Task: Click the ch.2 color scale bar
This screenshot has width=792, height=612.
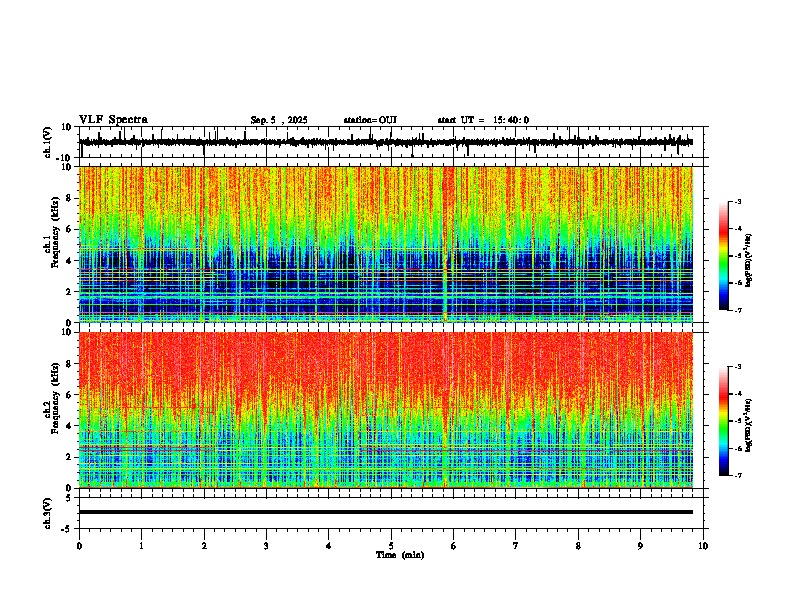Action: coord(724,421)
